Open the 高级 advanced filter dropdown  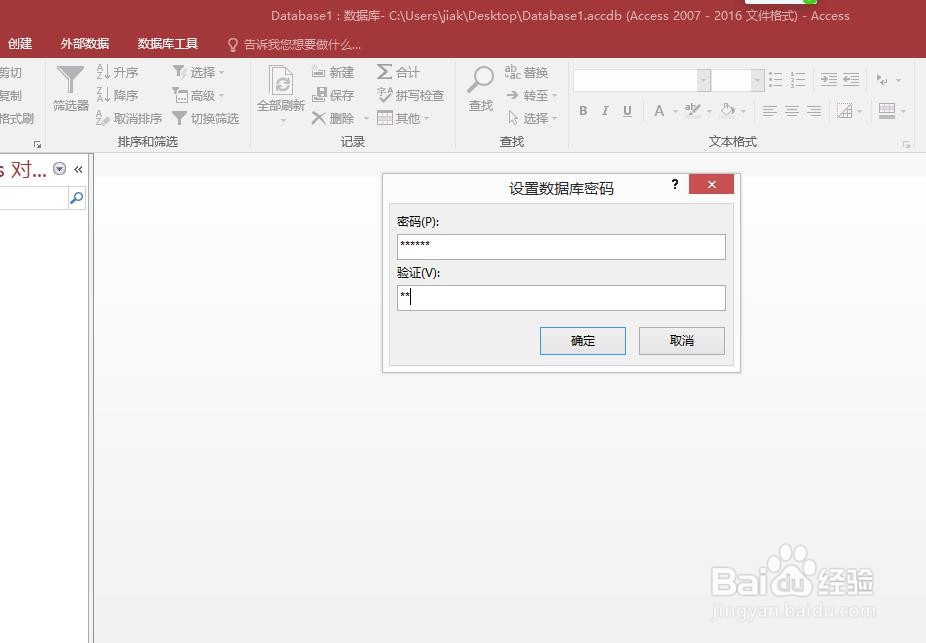(x=198, y=95)
